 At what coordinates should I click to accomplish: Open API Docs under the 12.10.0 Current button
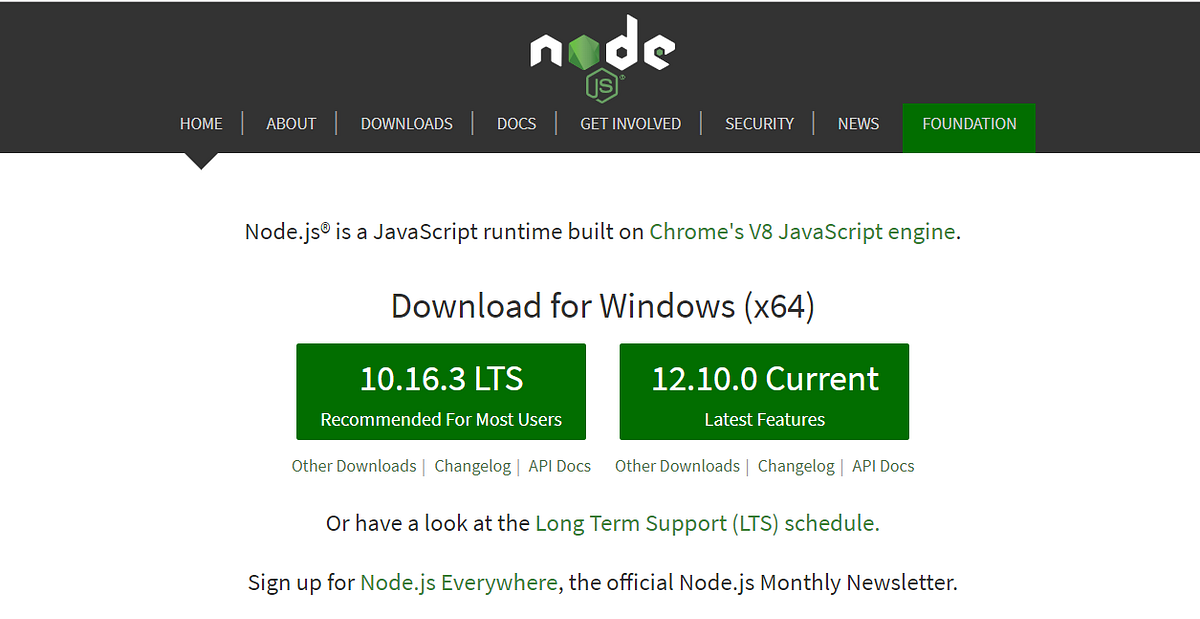click(883, 466)
